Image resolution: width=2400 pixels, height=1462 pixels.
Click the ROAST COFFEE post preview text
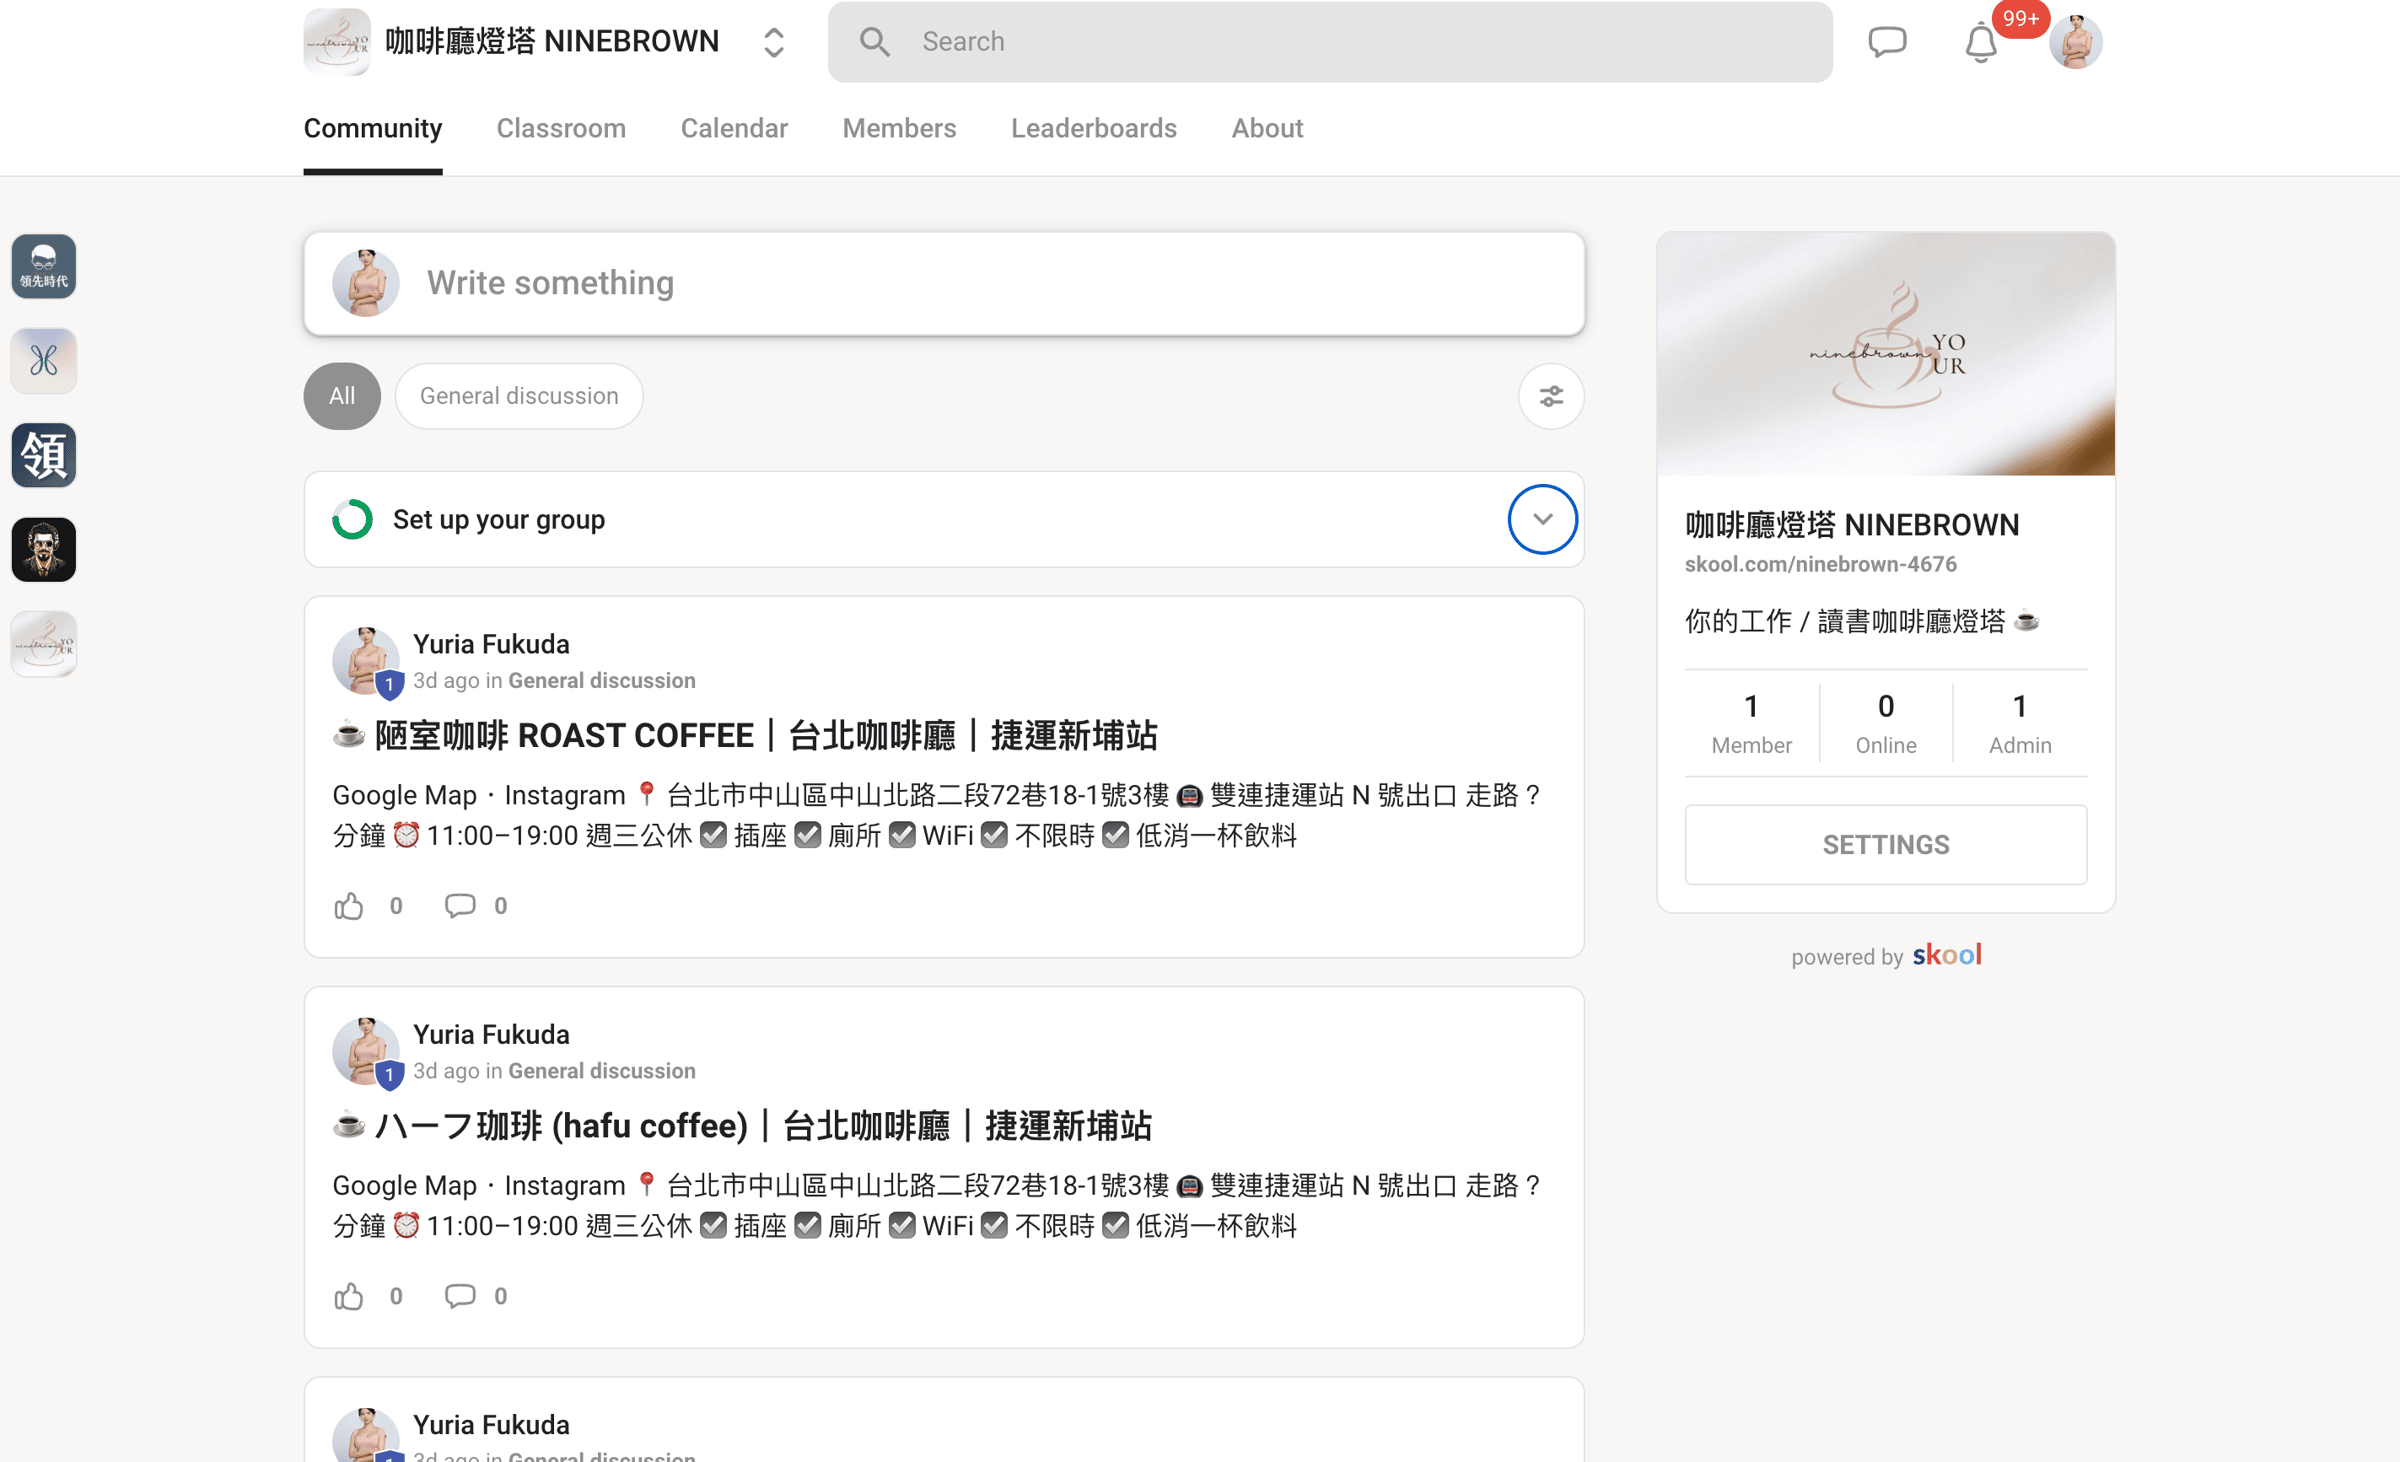938,815
